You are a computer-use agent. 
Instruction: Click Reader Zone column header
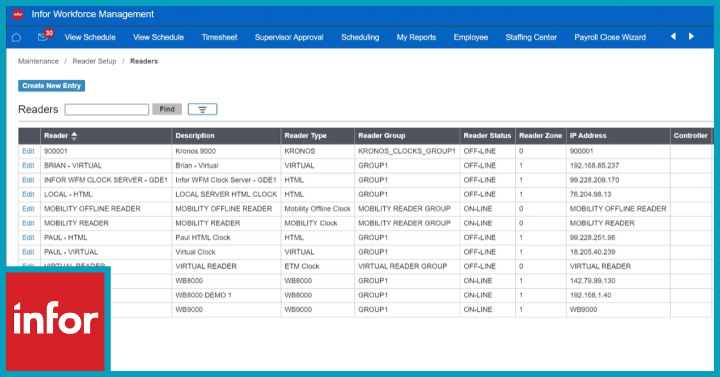[x=540, y=135]
